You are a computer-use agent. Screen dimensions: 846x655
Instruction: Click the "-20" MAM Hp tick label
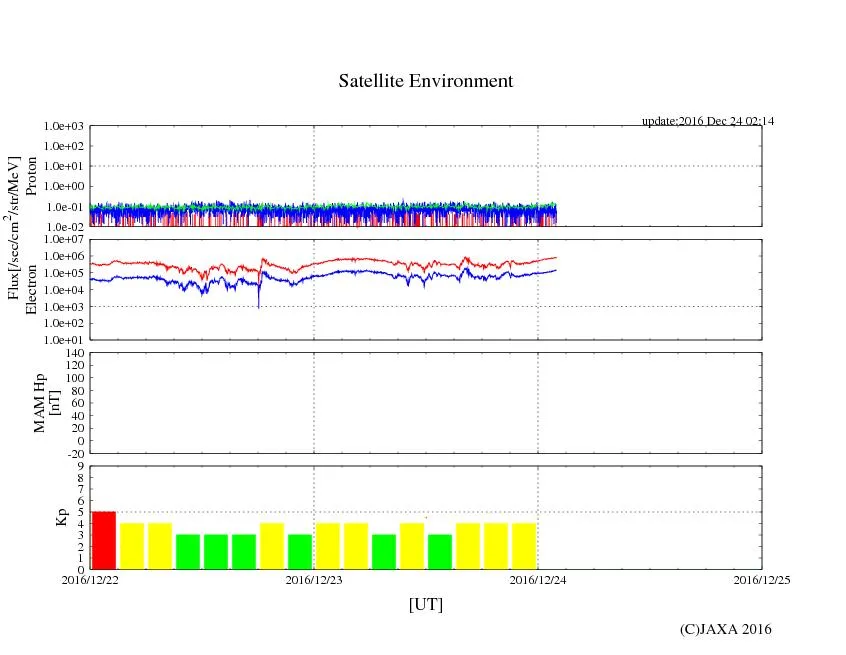77,454
